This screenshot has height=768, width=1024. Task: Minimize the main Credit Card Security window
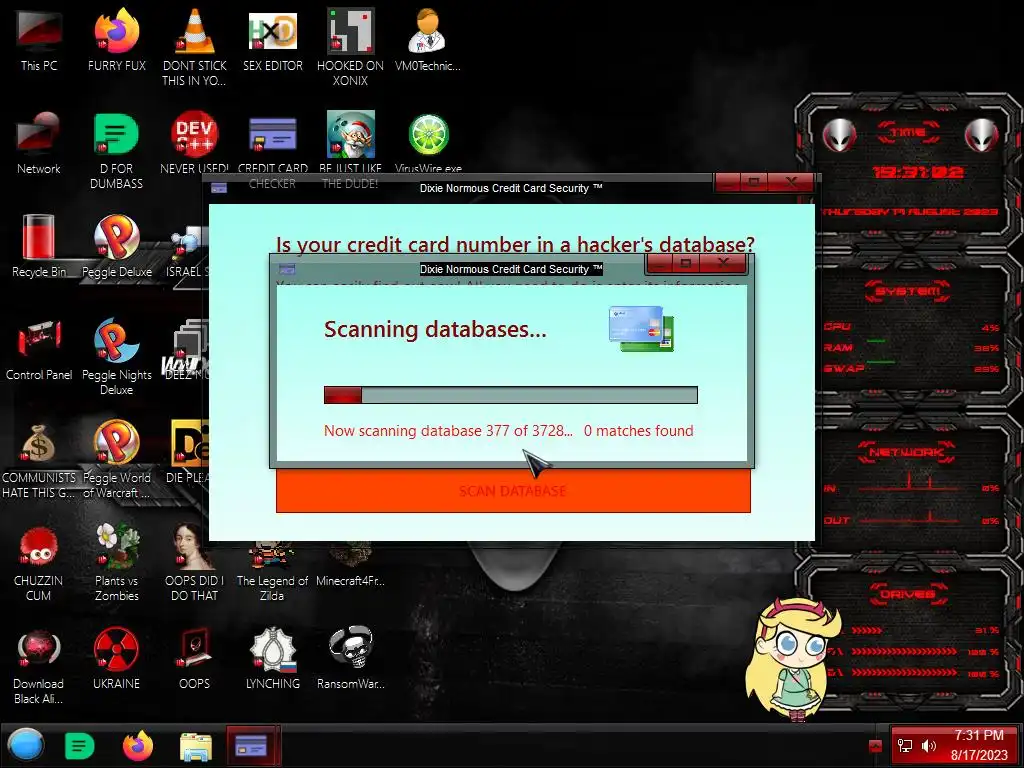point(728,182)
